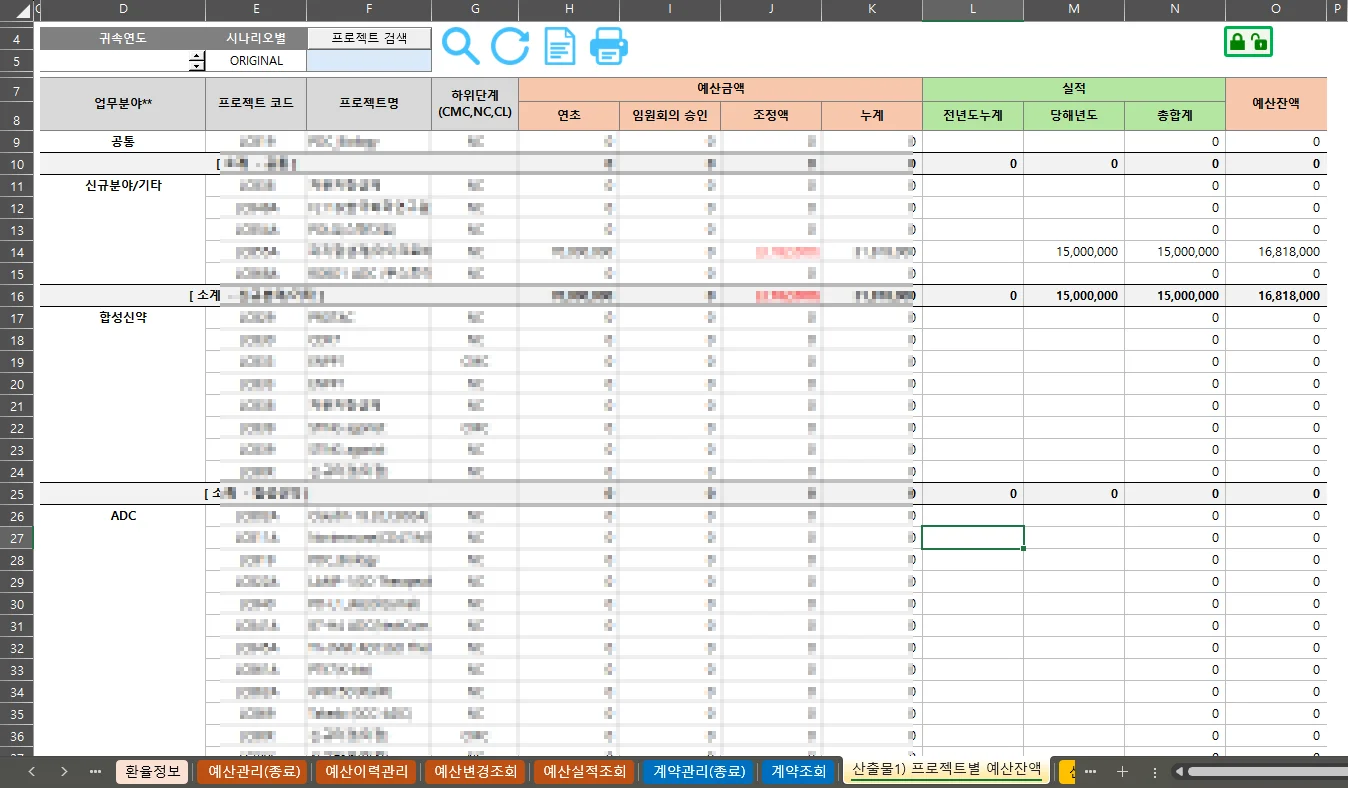This screenshot has width=1348, height=788.
Task: Click the magnifier search icon
Action: click(461, 47)
